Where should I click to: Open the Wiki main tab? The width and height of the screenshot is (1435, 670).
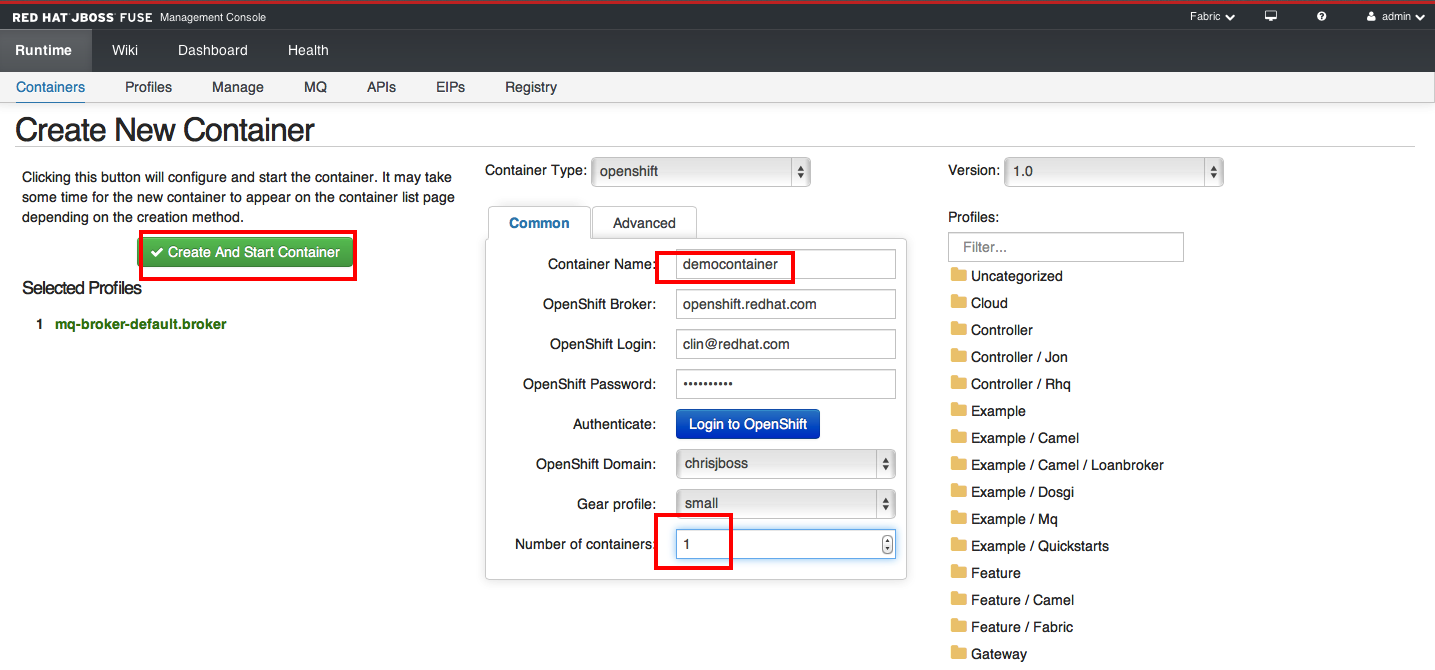click(125, 50)
